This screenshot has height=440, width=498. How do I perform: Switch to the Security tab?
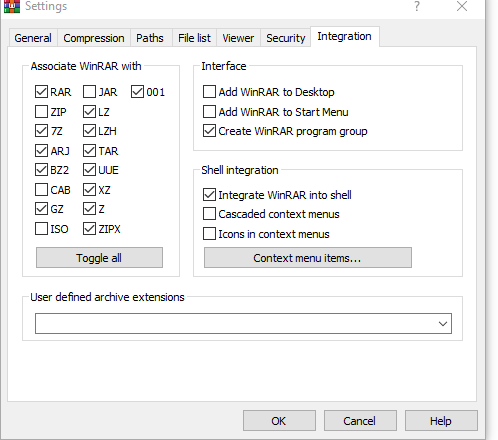(x=286, y=38)
